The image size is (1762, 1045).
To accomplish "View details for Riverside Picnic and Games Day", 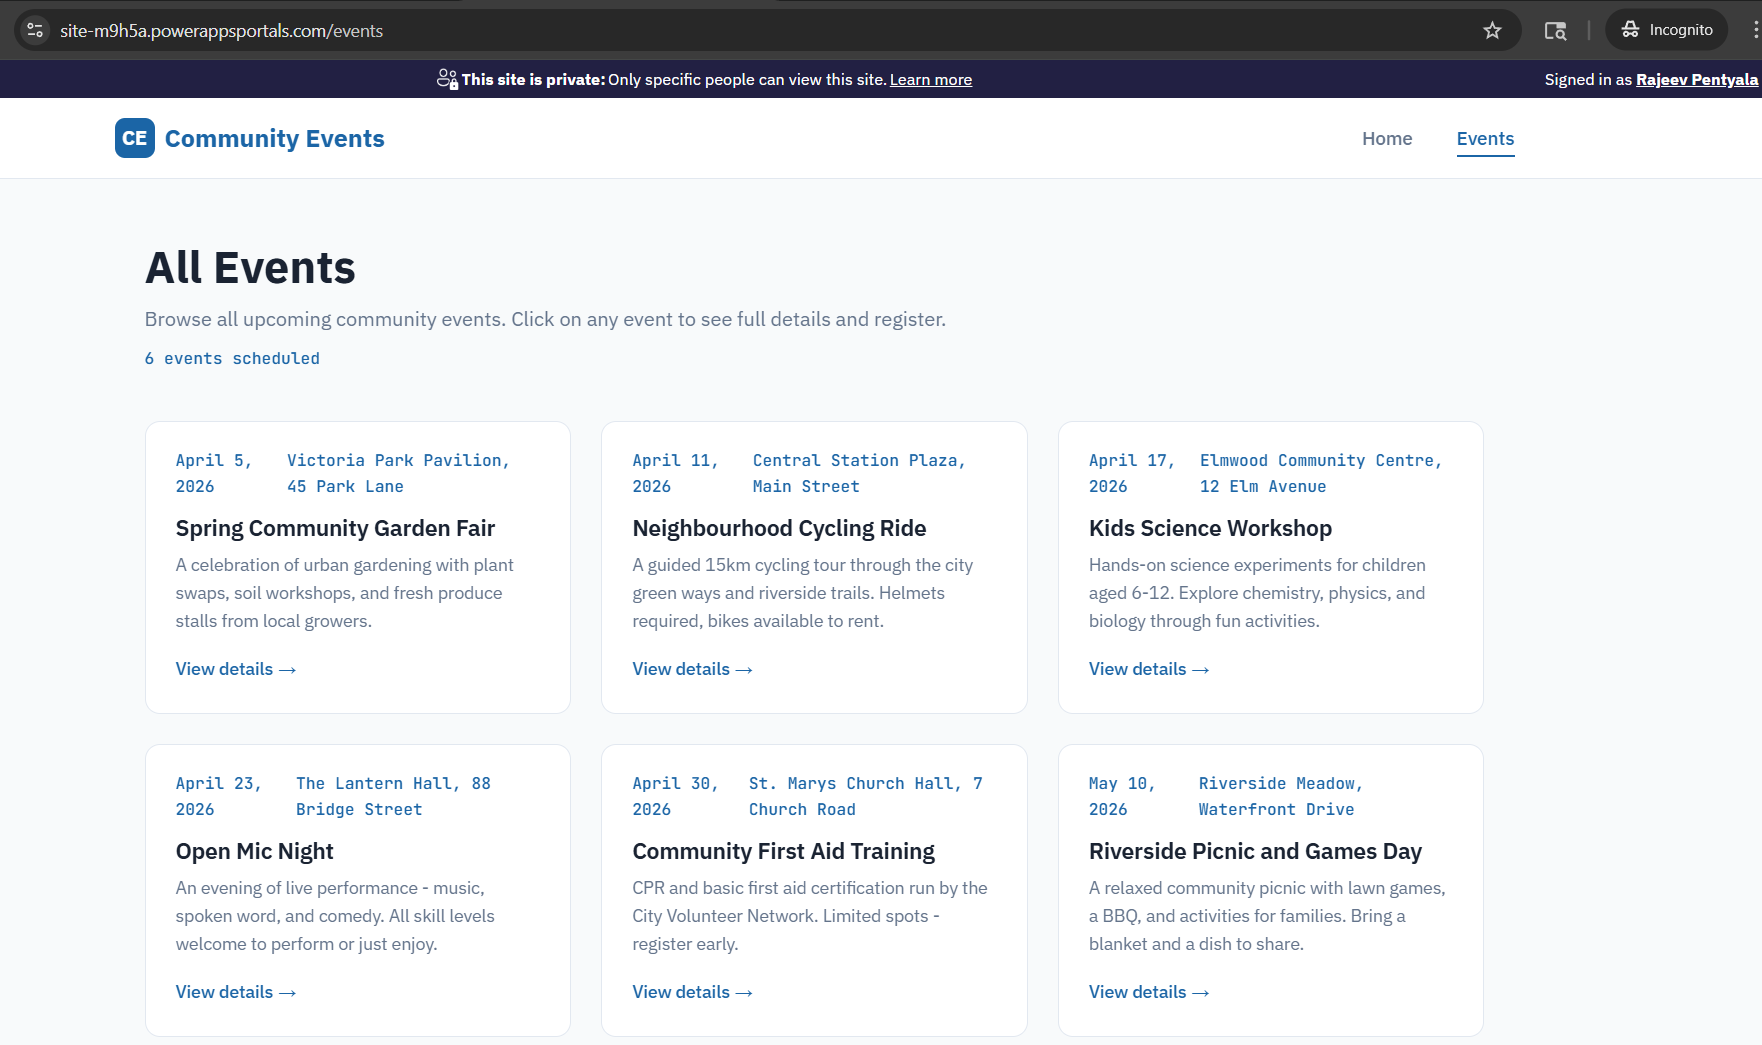I will click(1148, 992).
